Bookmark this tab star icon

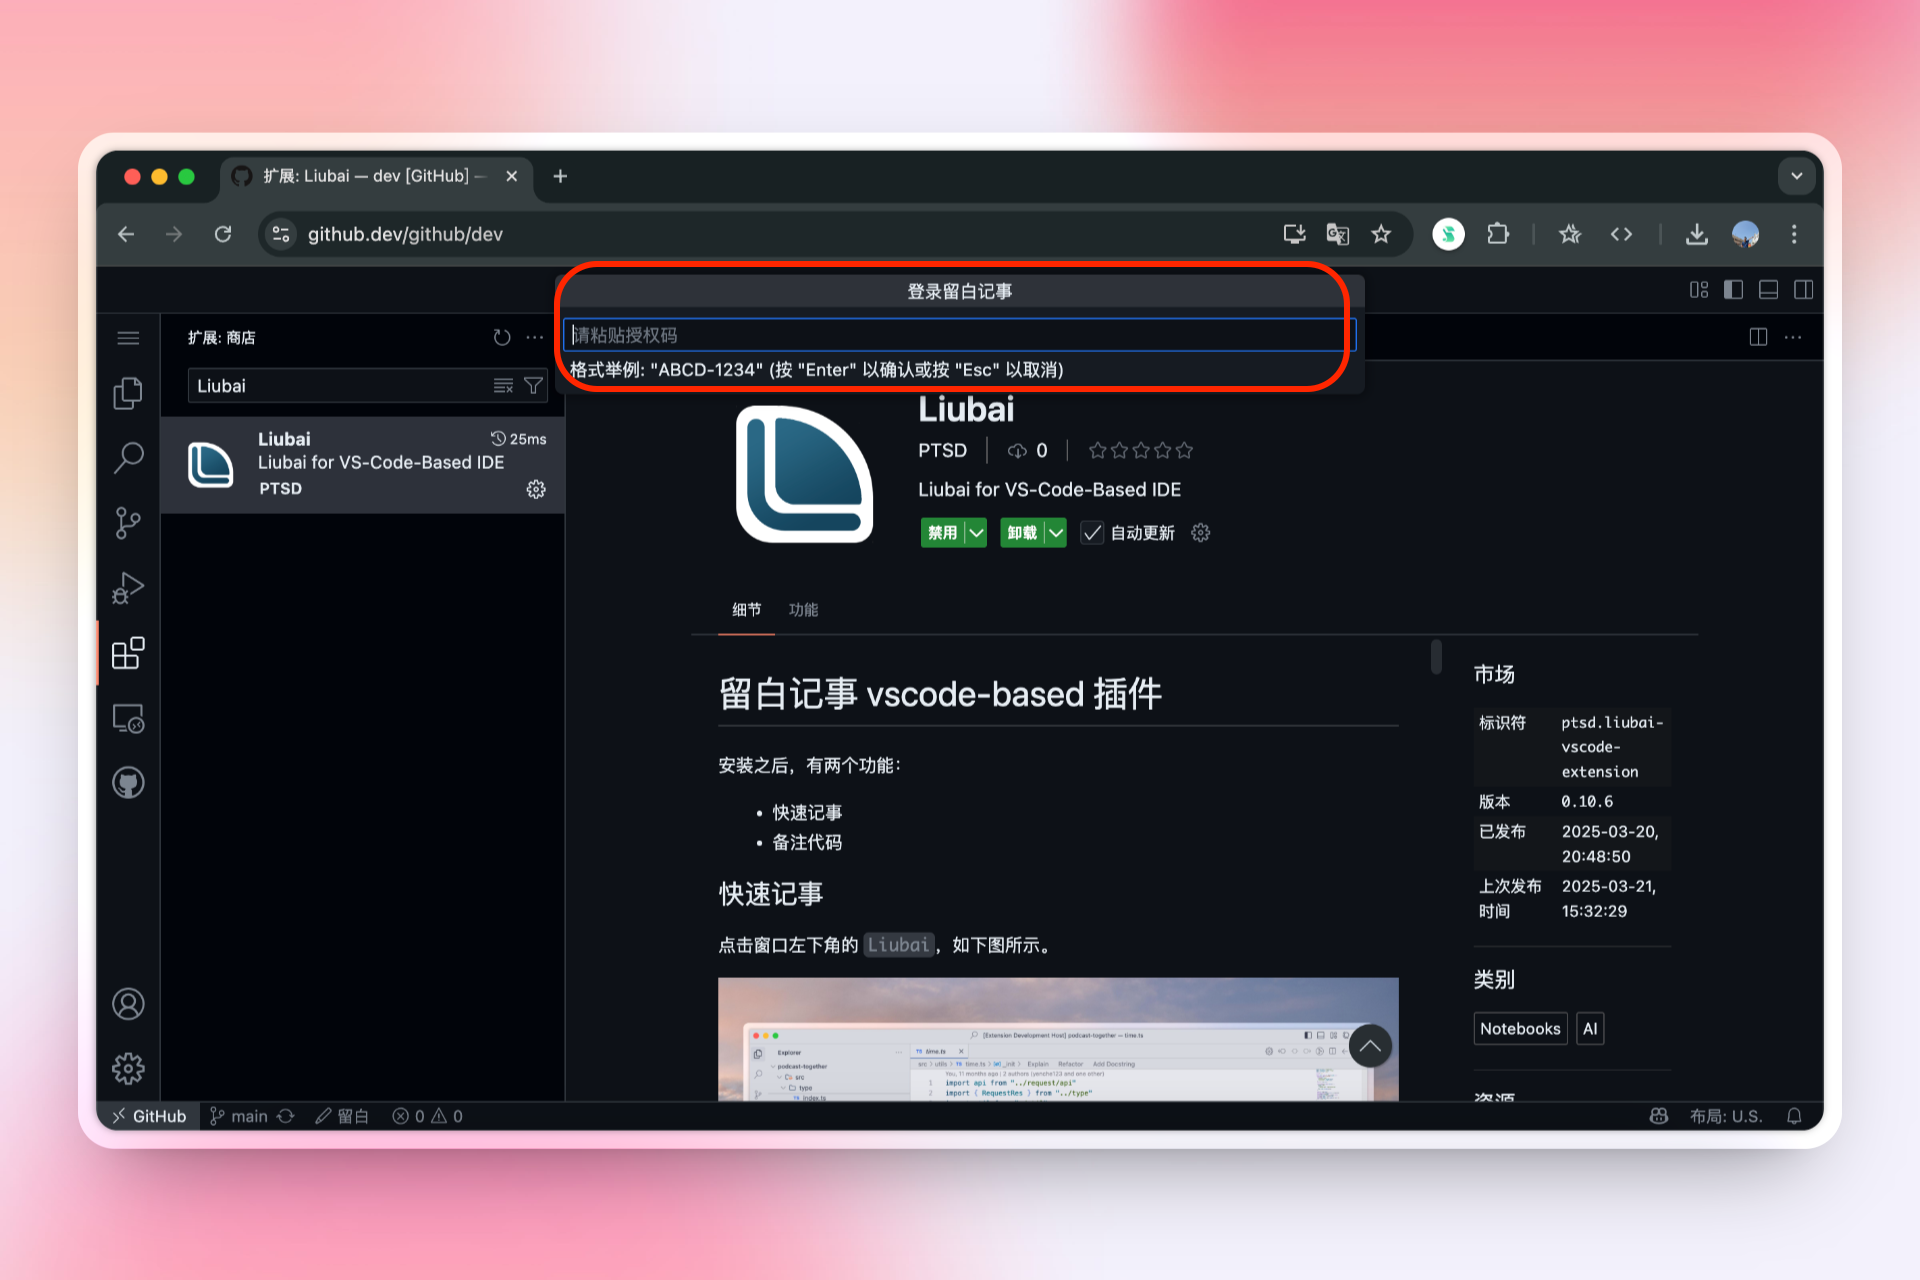(1381, 234)
